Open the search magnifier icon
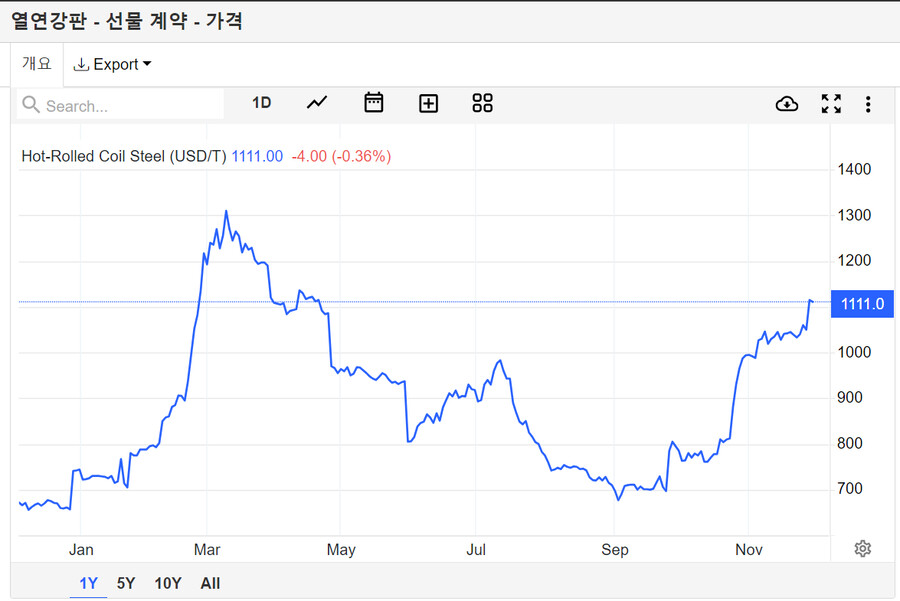Image resolution: width=900 pixels, height=601 pixels. (x=31, y=104)
